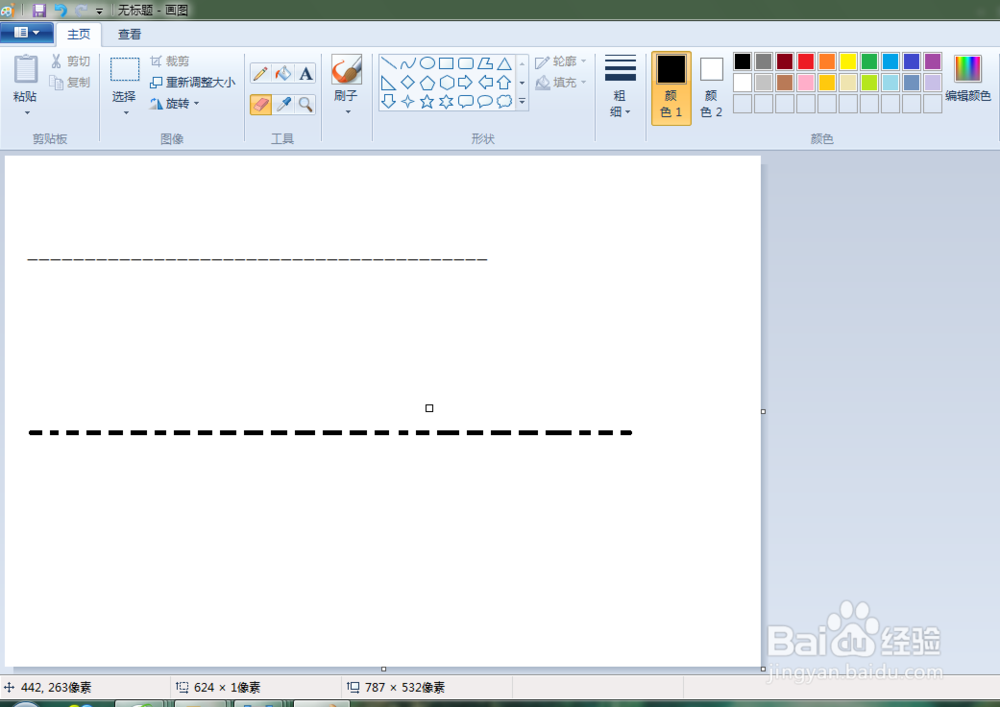
Task: Click the Resize (重新调整大小) button
Action: 193,82
